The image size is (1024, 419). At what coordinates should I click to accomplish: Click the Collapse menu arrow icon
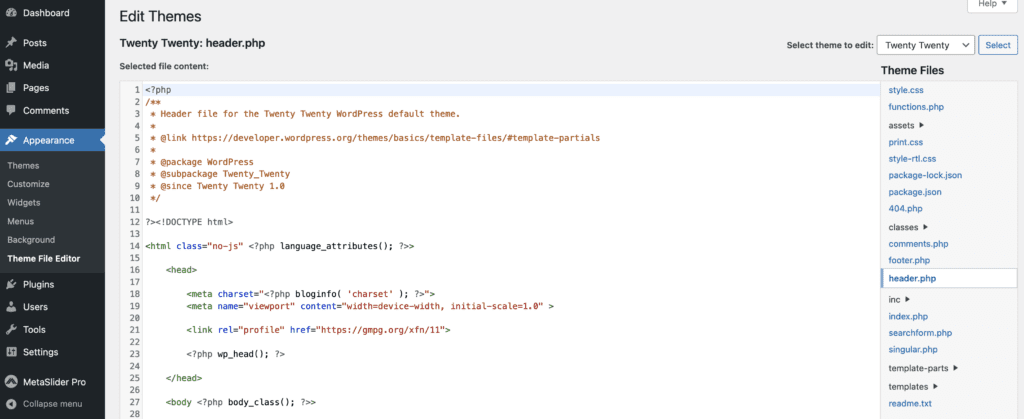tap(10, 404)
